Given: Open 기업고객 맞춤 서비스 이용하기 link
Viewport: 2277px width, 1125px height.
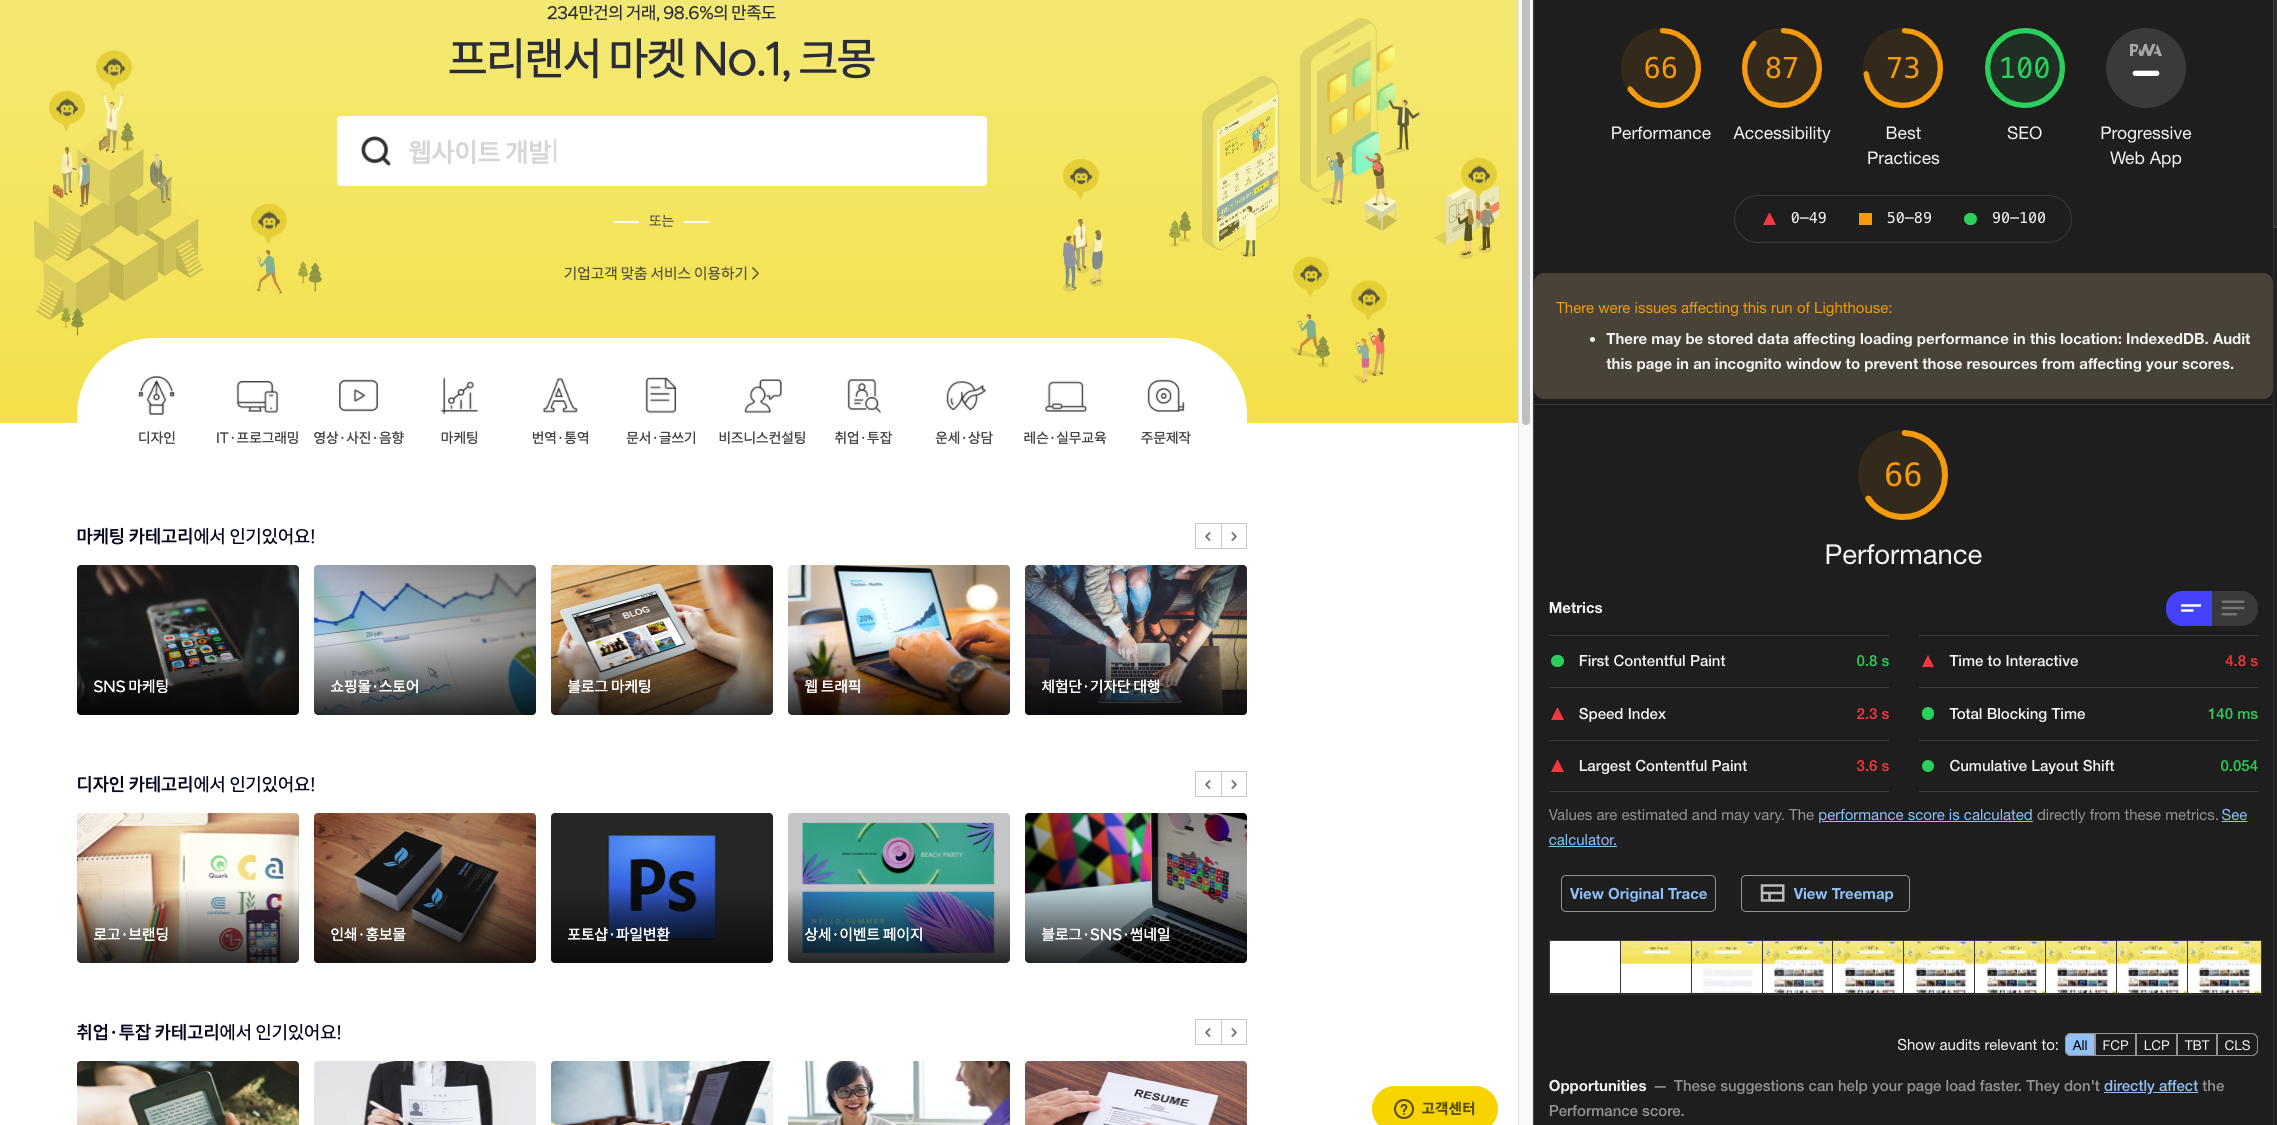Looking at the screenshot, I should tap(661, 273).
